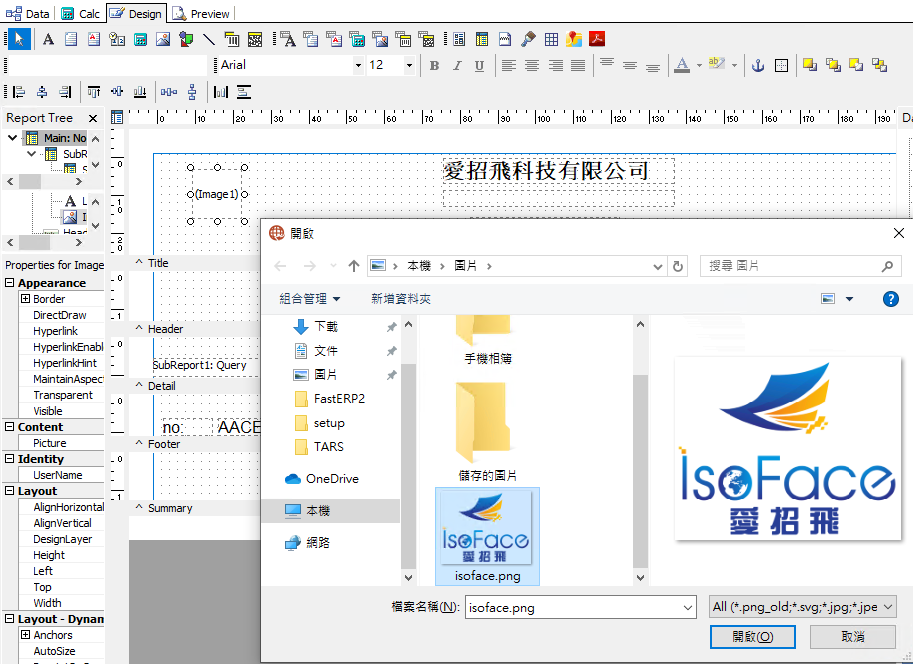This screenshot has width=913, height=664.
Task: Center the text horizontally
Action: point(532,65)
